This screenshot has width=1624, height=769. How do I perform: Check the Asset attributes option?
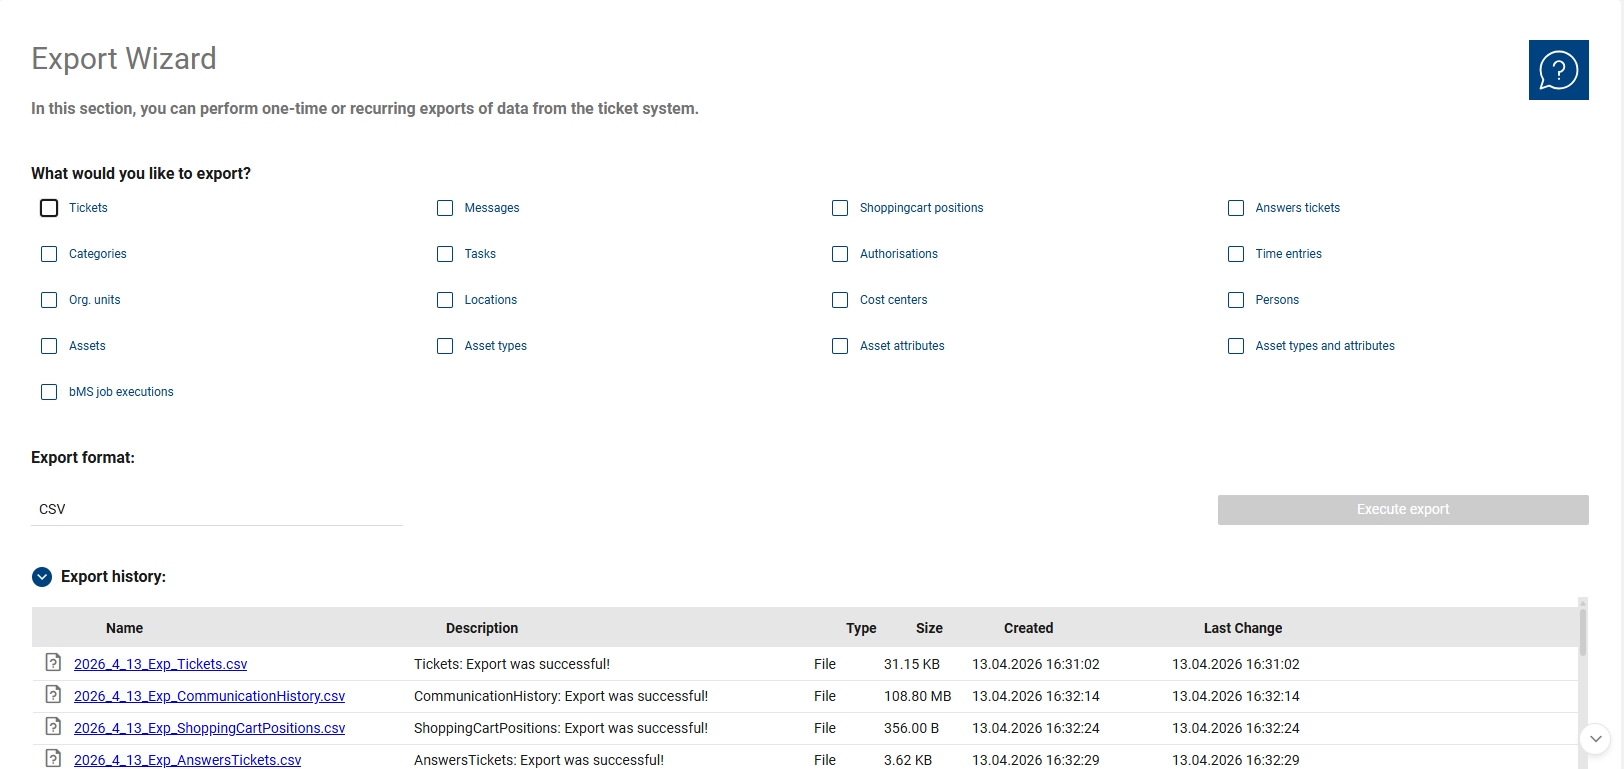pos(840,346)
